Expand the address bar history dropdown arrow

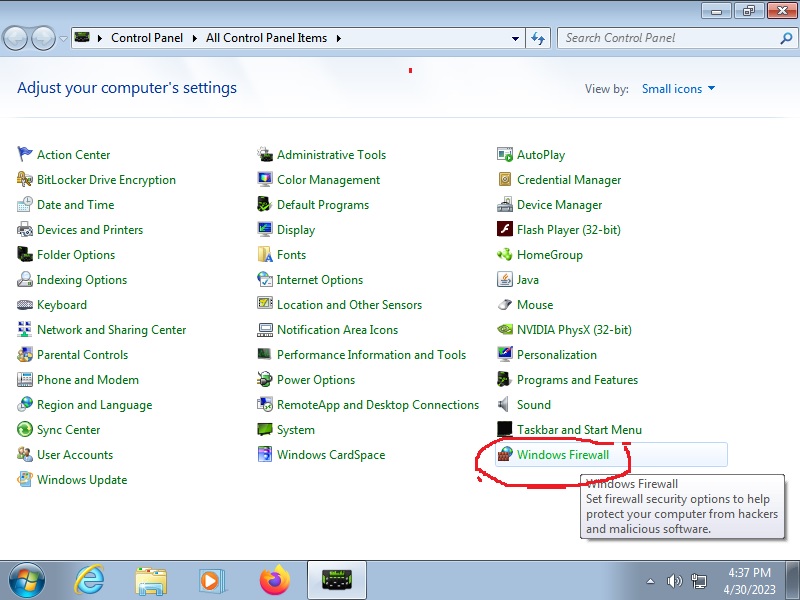point(515,38)
